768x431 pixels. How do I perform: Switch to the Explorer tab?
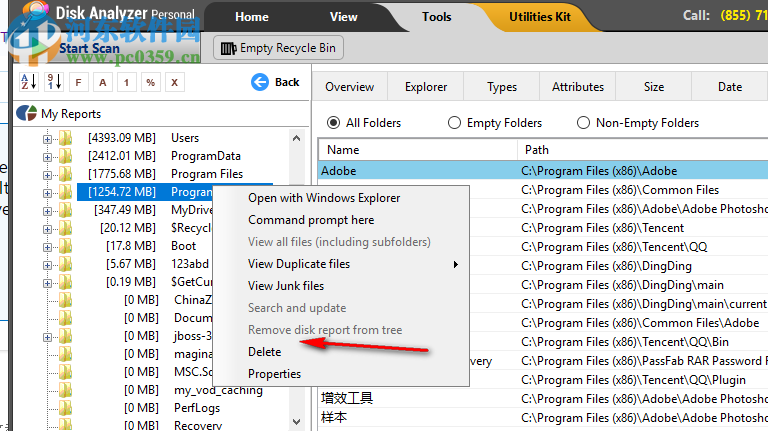[x=426, y=87]
